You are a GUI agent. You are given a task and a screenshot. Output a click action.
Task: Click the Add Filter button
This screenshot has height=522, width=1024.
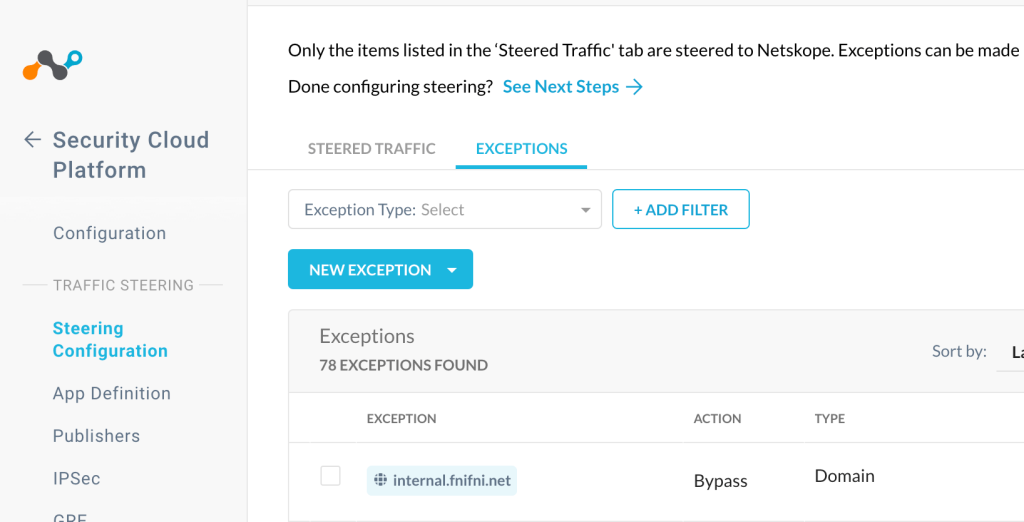(x=680, y=209)
